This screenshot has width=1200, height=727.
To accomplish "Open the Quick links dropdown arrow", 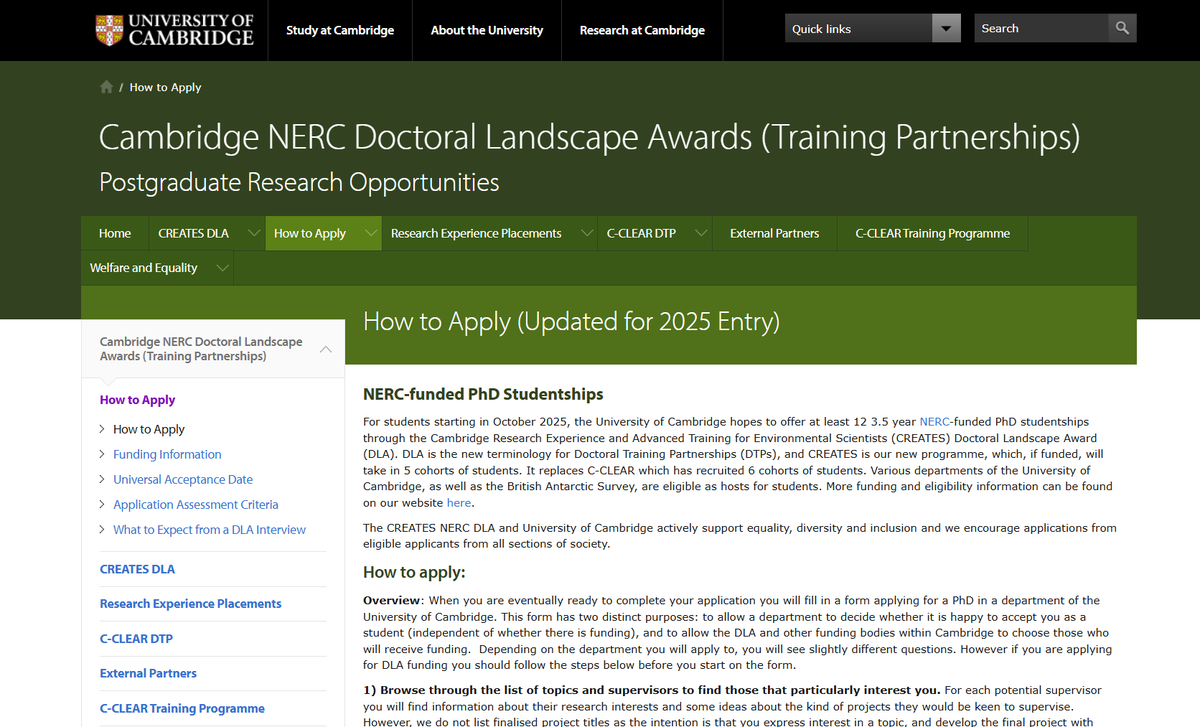I will [x=945, y=29].
